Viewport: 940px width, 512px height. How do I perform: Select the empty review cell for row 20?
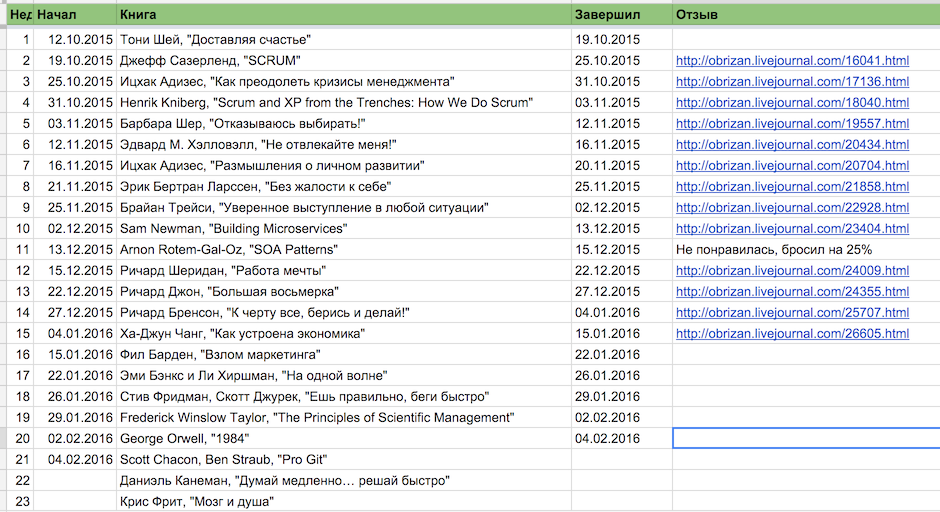pos(806,438)
